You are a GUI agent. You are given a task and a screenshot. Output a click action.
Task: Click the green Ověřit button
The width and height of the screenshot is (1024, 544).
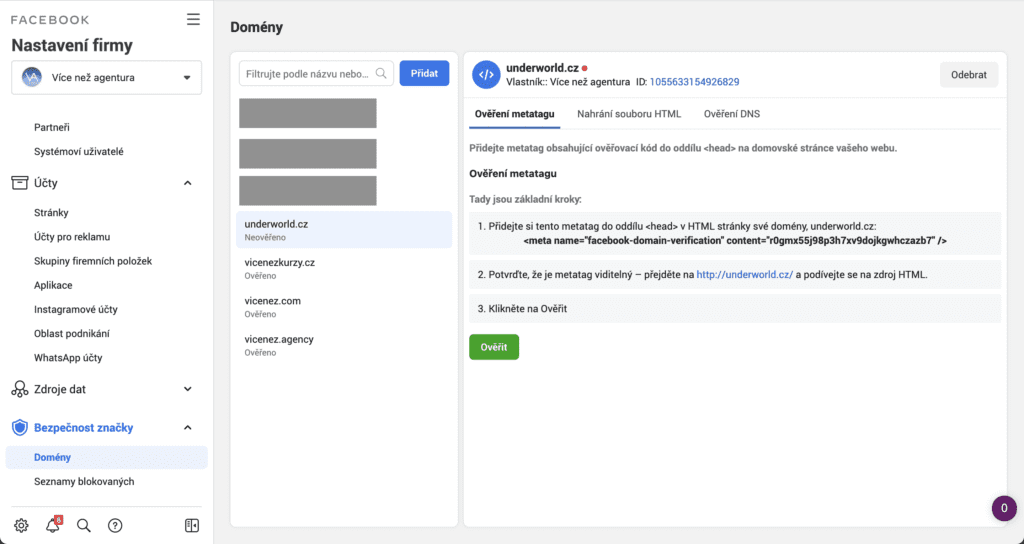(x=493, y=346)
